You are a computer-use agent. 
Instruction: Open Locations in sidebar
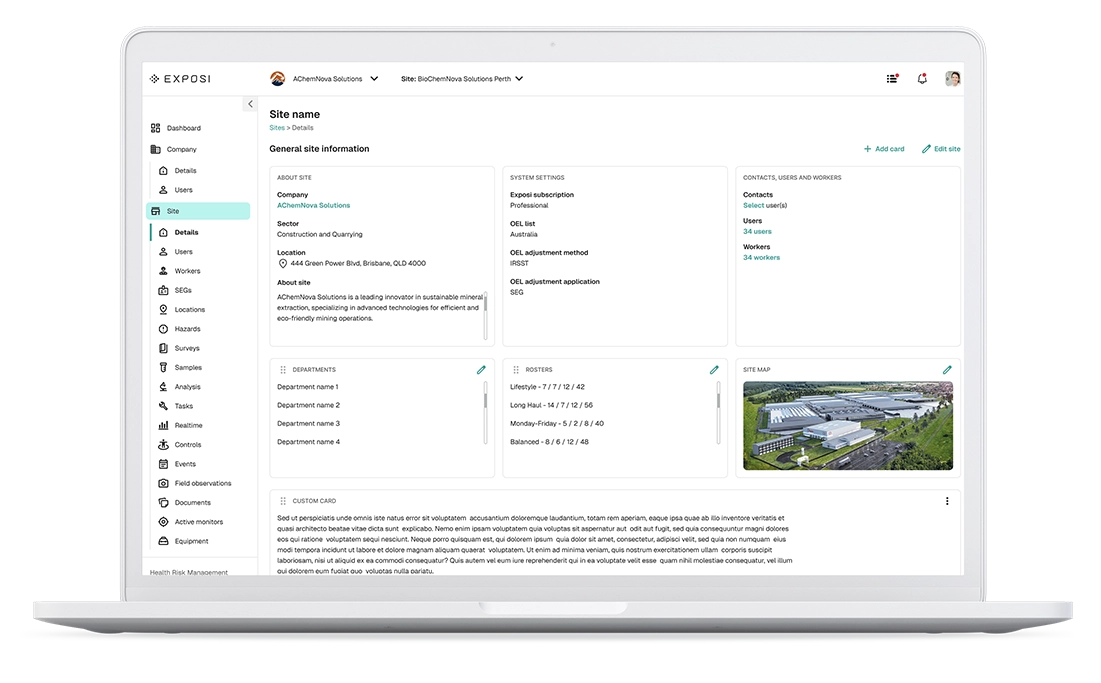(181, 310)
